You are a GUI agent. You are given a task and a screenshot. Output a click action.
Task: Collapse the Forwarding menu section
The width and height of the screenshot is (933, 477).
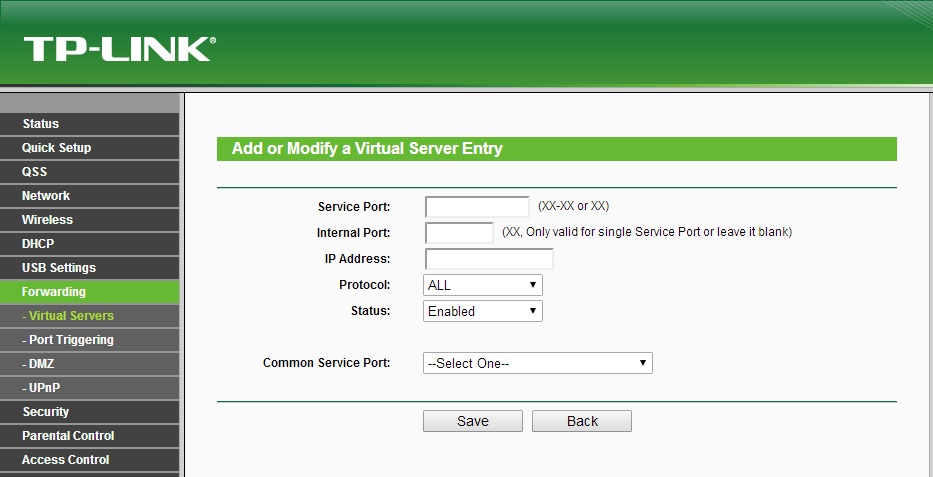coord(54,292)
